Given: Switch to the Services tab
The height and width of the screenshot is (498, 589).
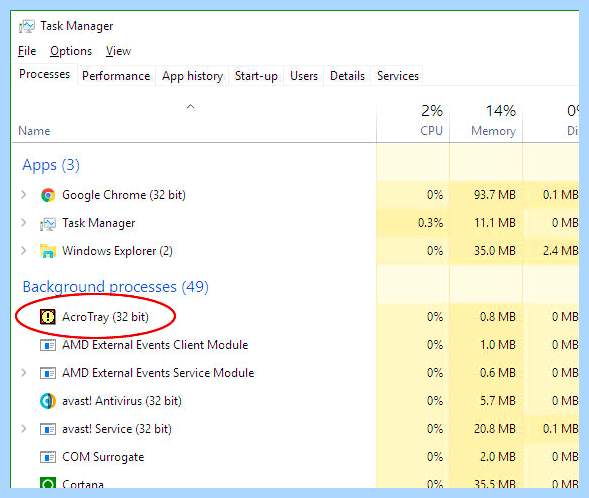Looking at the screenshot, I should pyautogui.click(x=398, y=76).
